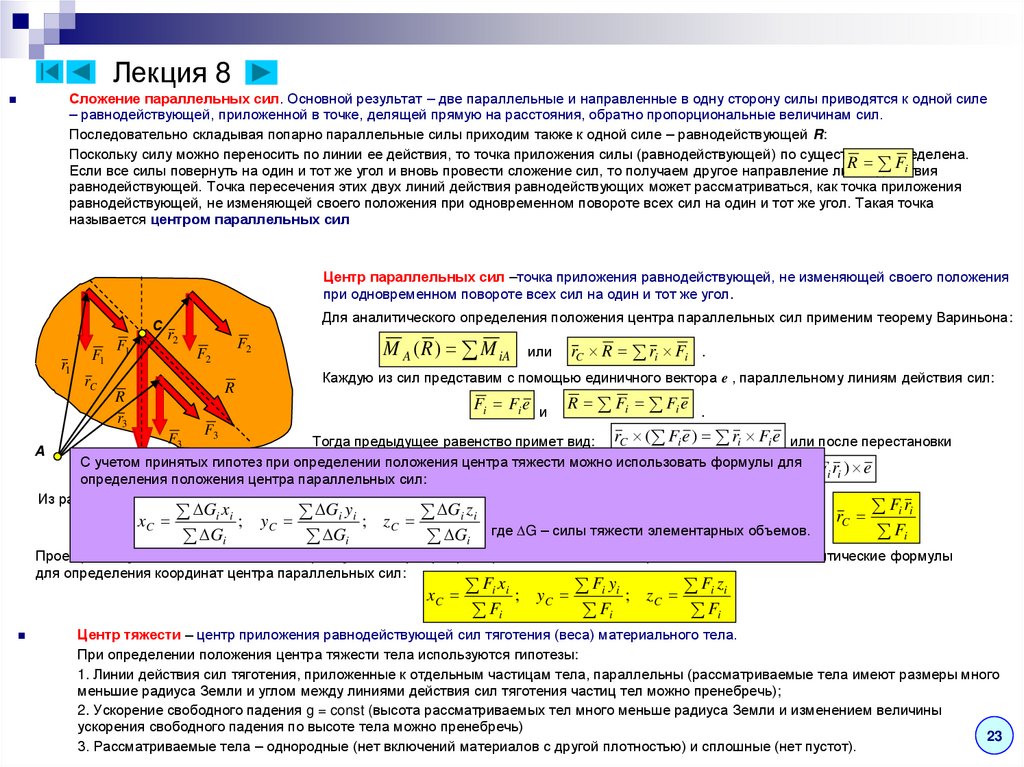
Task: Click line 'При определении положения центра тяжести тела'
Action: tap(327, 655)
